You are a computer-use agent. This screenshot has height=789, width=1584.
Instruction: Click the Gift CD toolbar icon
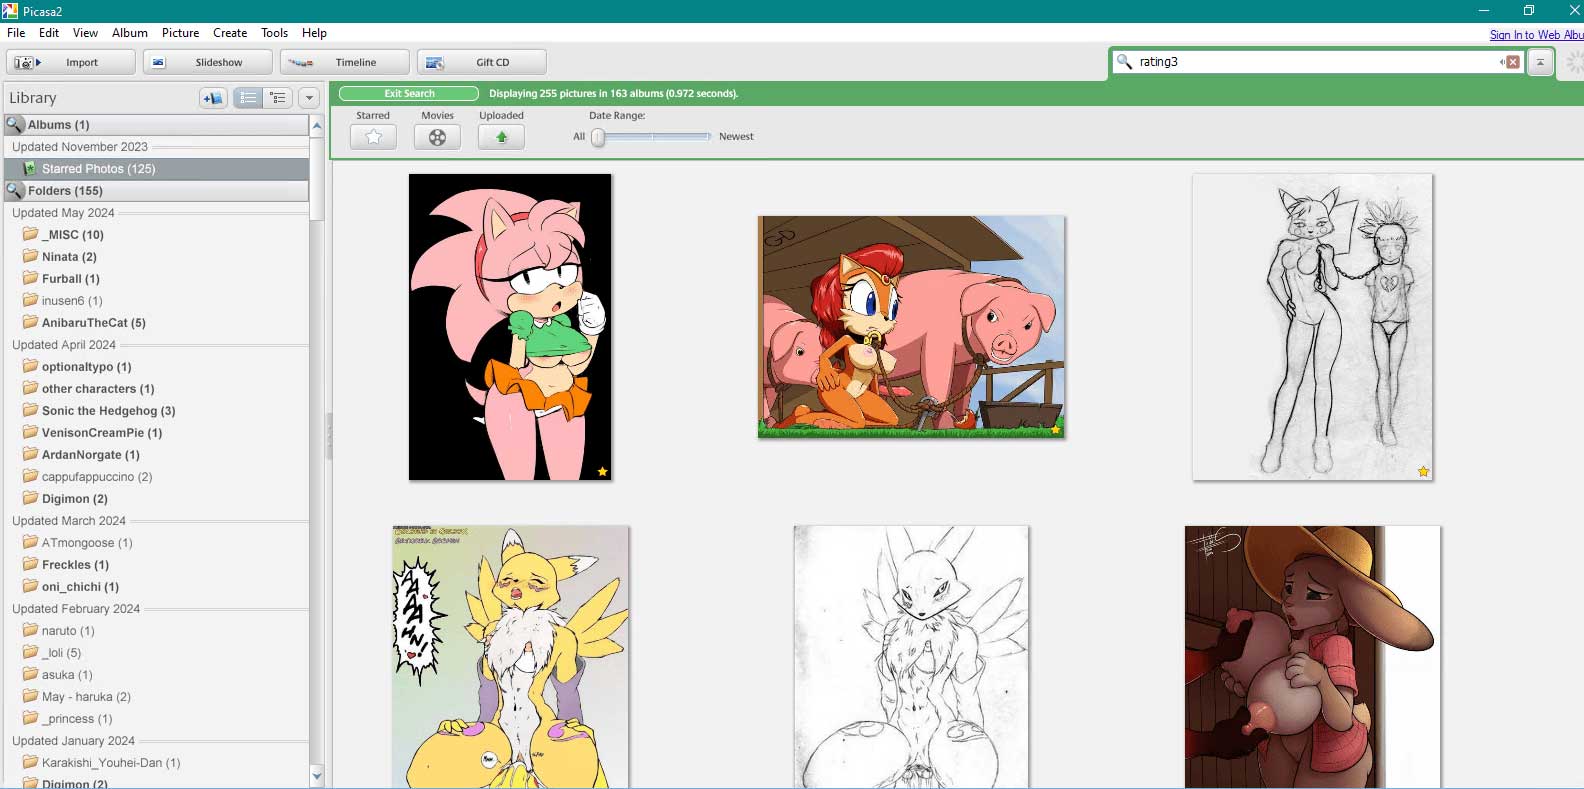[434, 62]
